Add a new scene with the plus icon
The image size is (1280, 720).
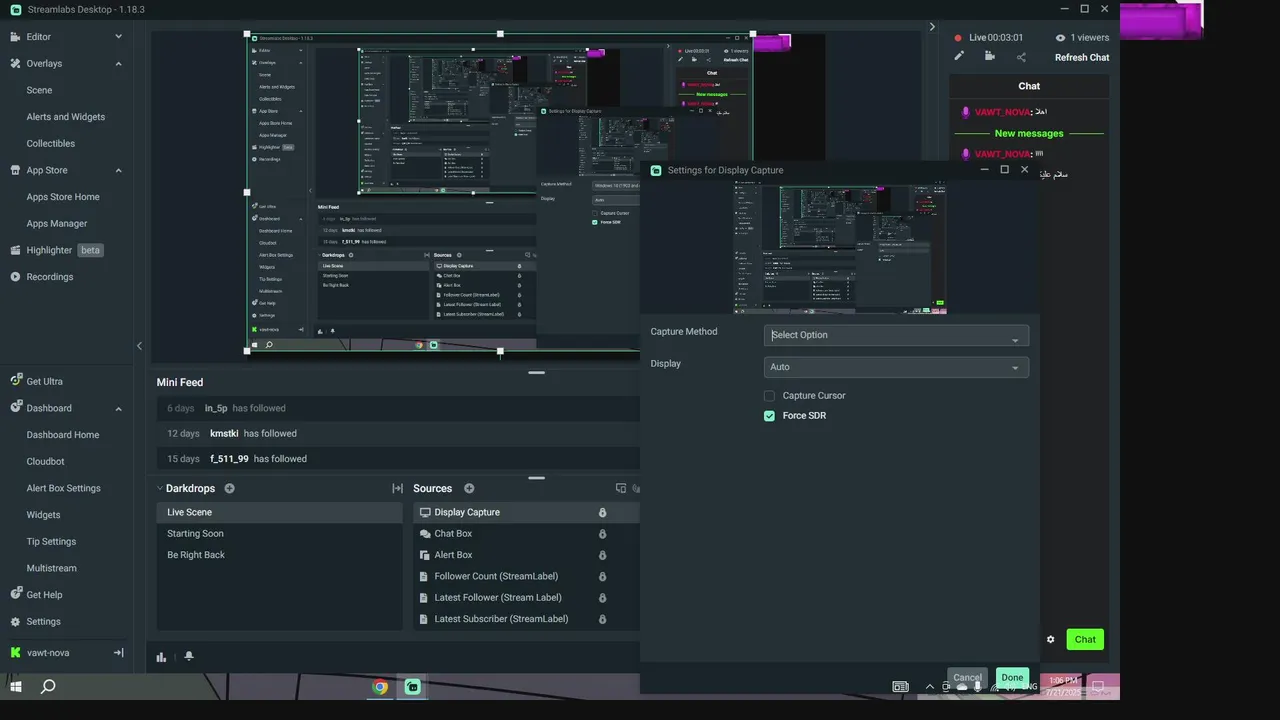(x=230, y=489)
